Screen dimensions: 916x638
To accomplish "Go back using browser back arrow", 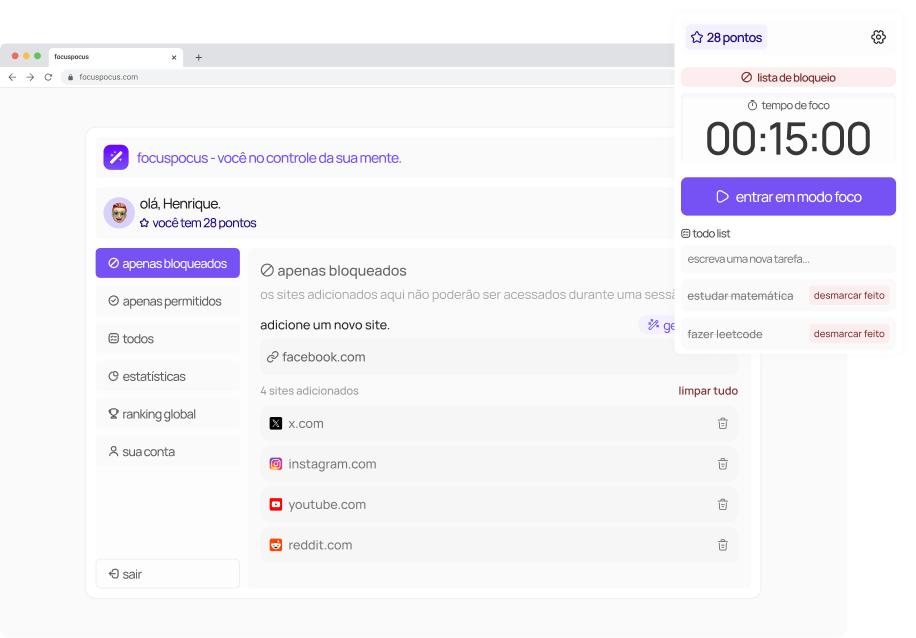I will click(12, 77).
